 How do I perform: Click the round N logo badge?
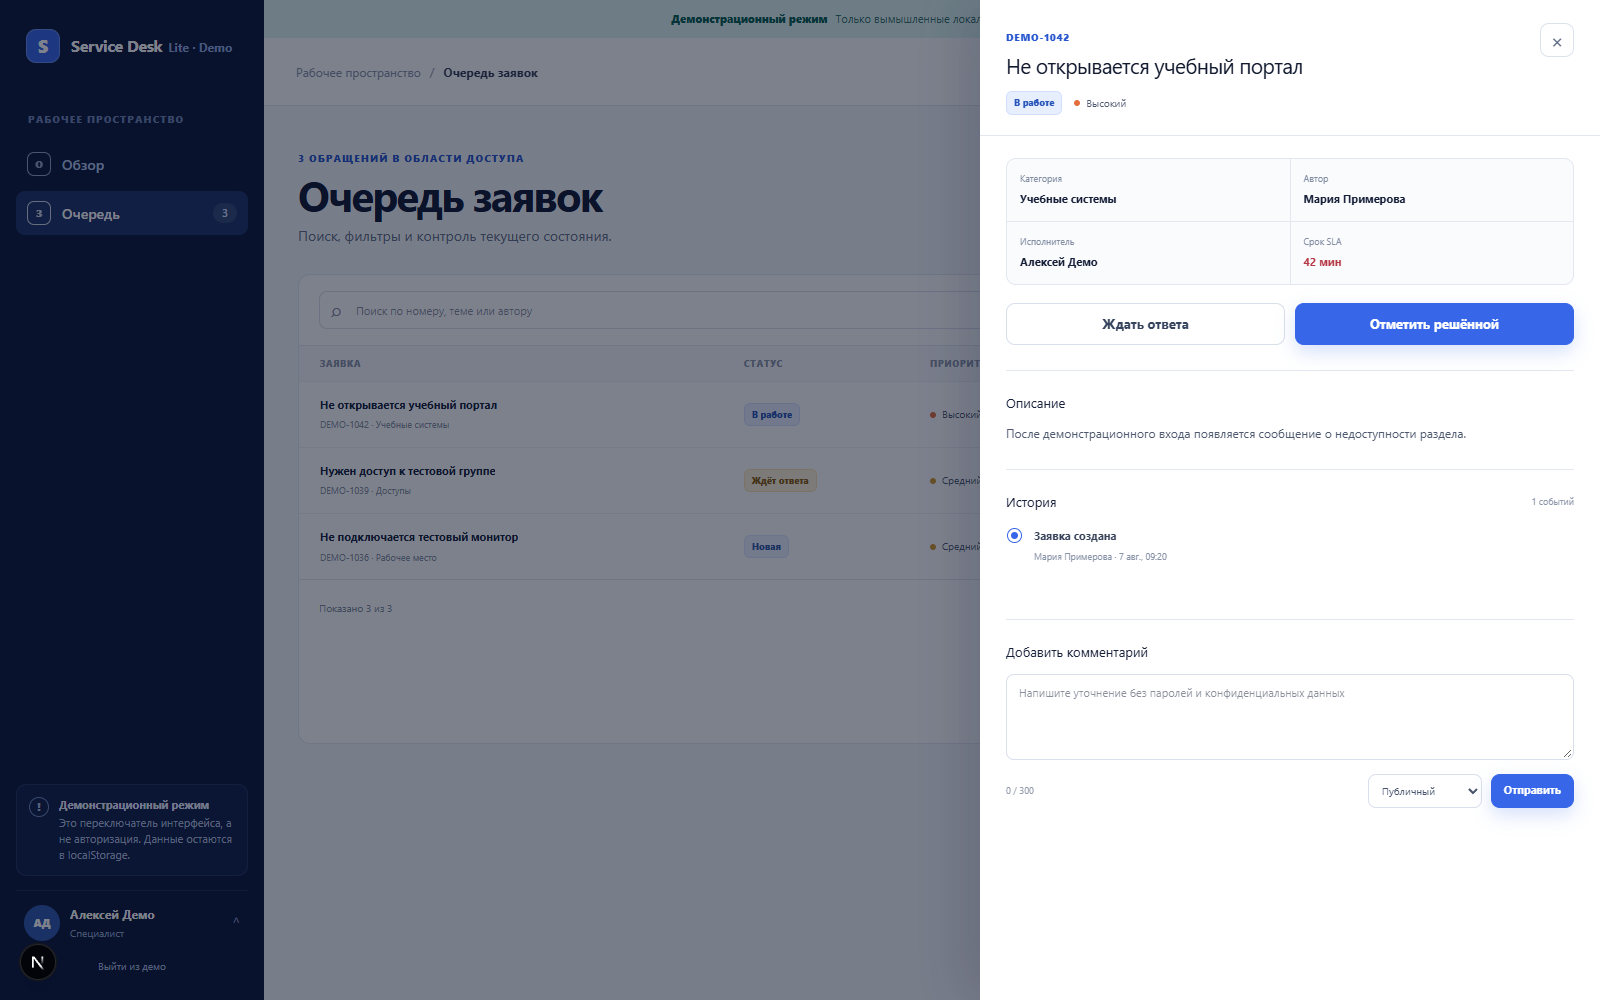[x=38, y=962]
